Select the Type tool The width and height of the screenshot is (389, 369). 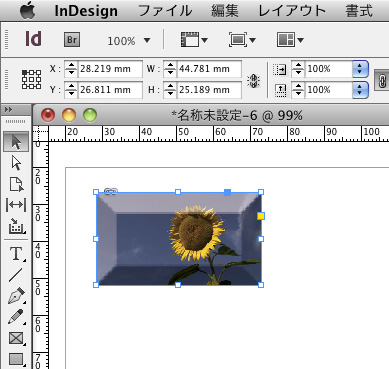click(x=16, y=254)
